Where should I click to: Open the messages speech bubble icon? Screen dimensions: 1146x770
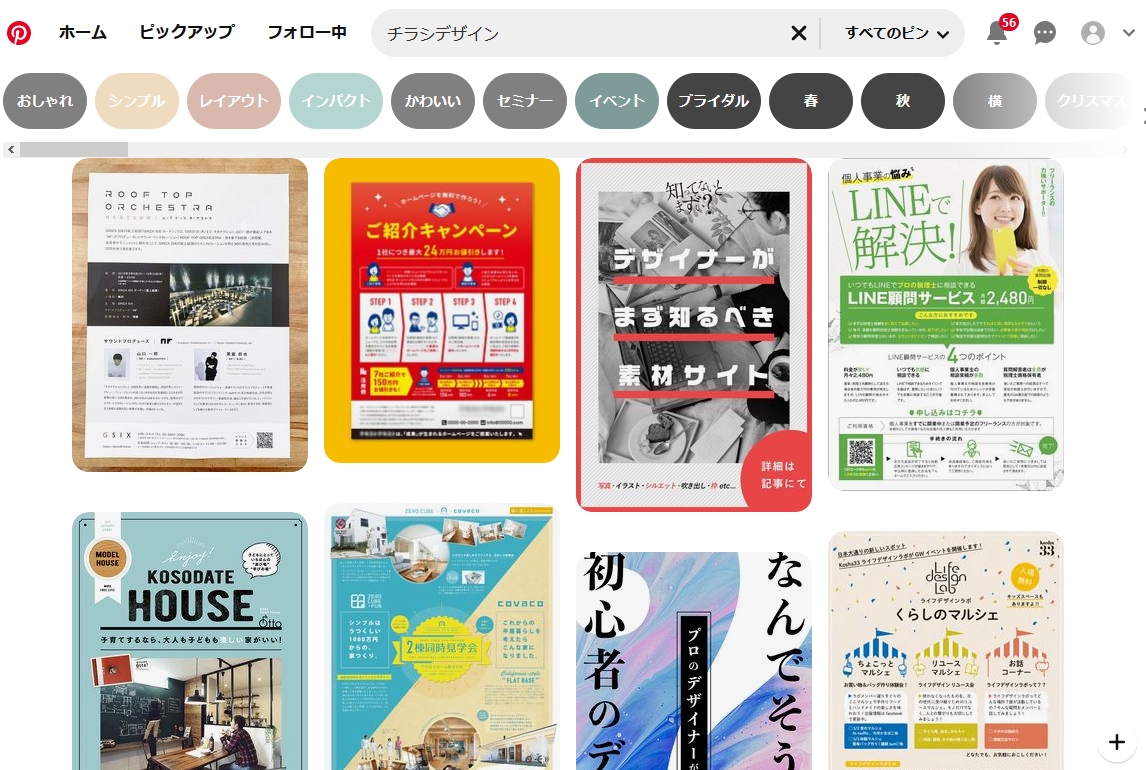[x=1045, y=33]
